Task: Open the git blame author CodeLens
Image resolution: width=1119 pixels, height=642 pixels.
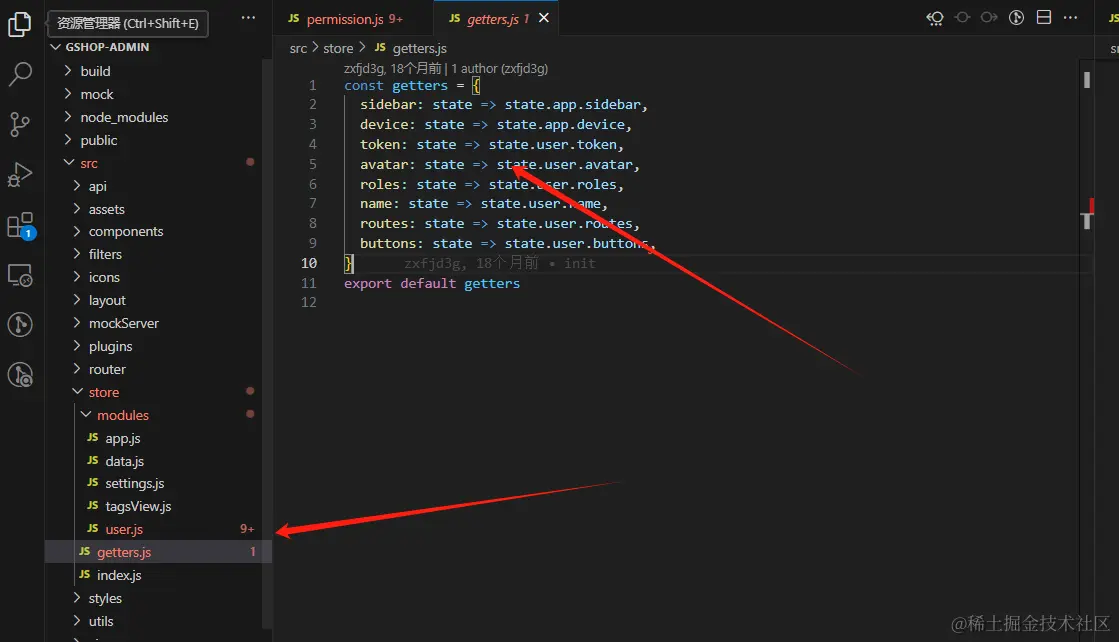Action: (x=393, y=68)
